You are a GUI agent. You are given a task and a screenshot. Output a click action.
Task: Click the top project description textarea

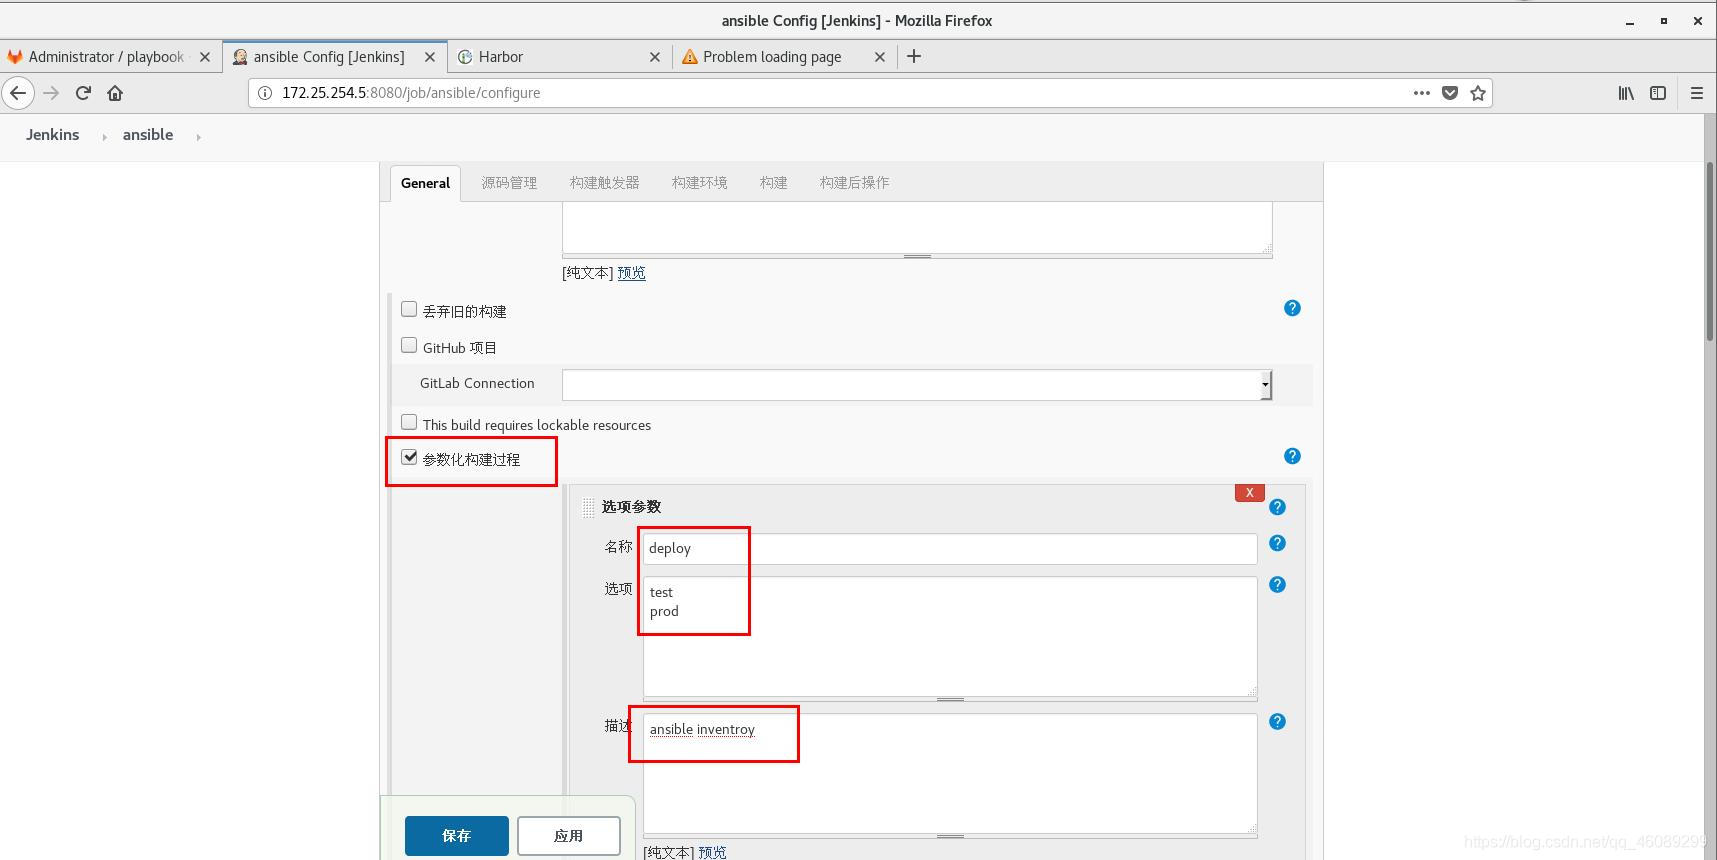tap(917, 227)
